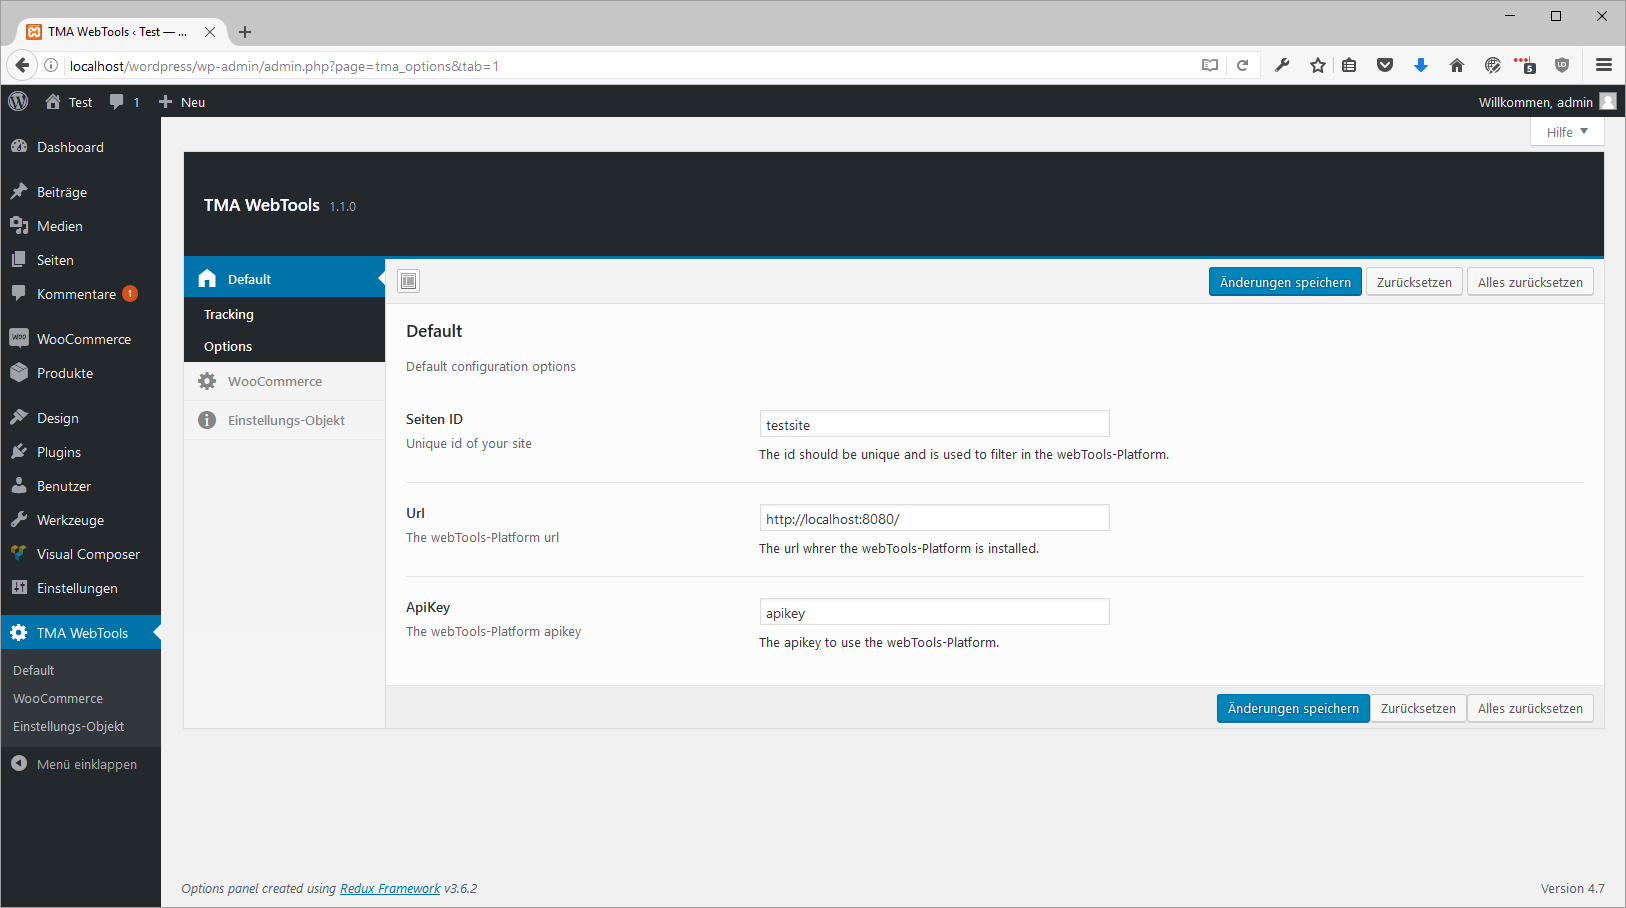
Task: Select TMA WebTools sidebar menu
Action: 80,632
